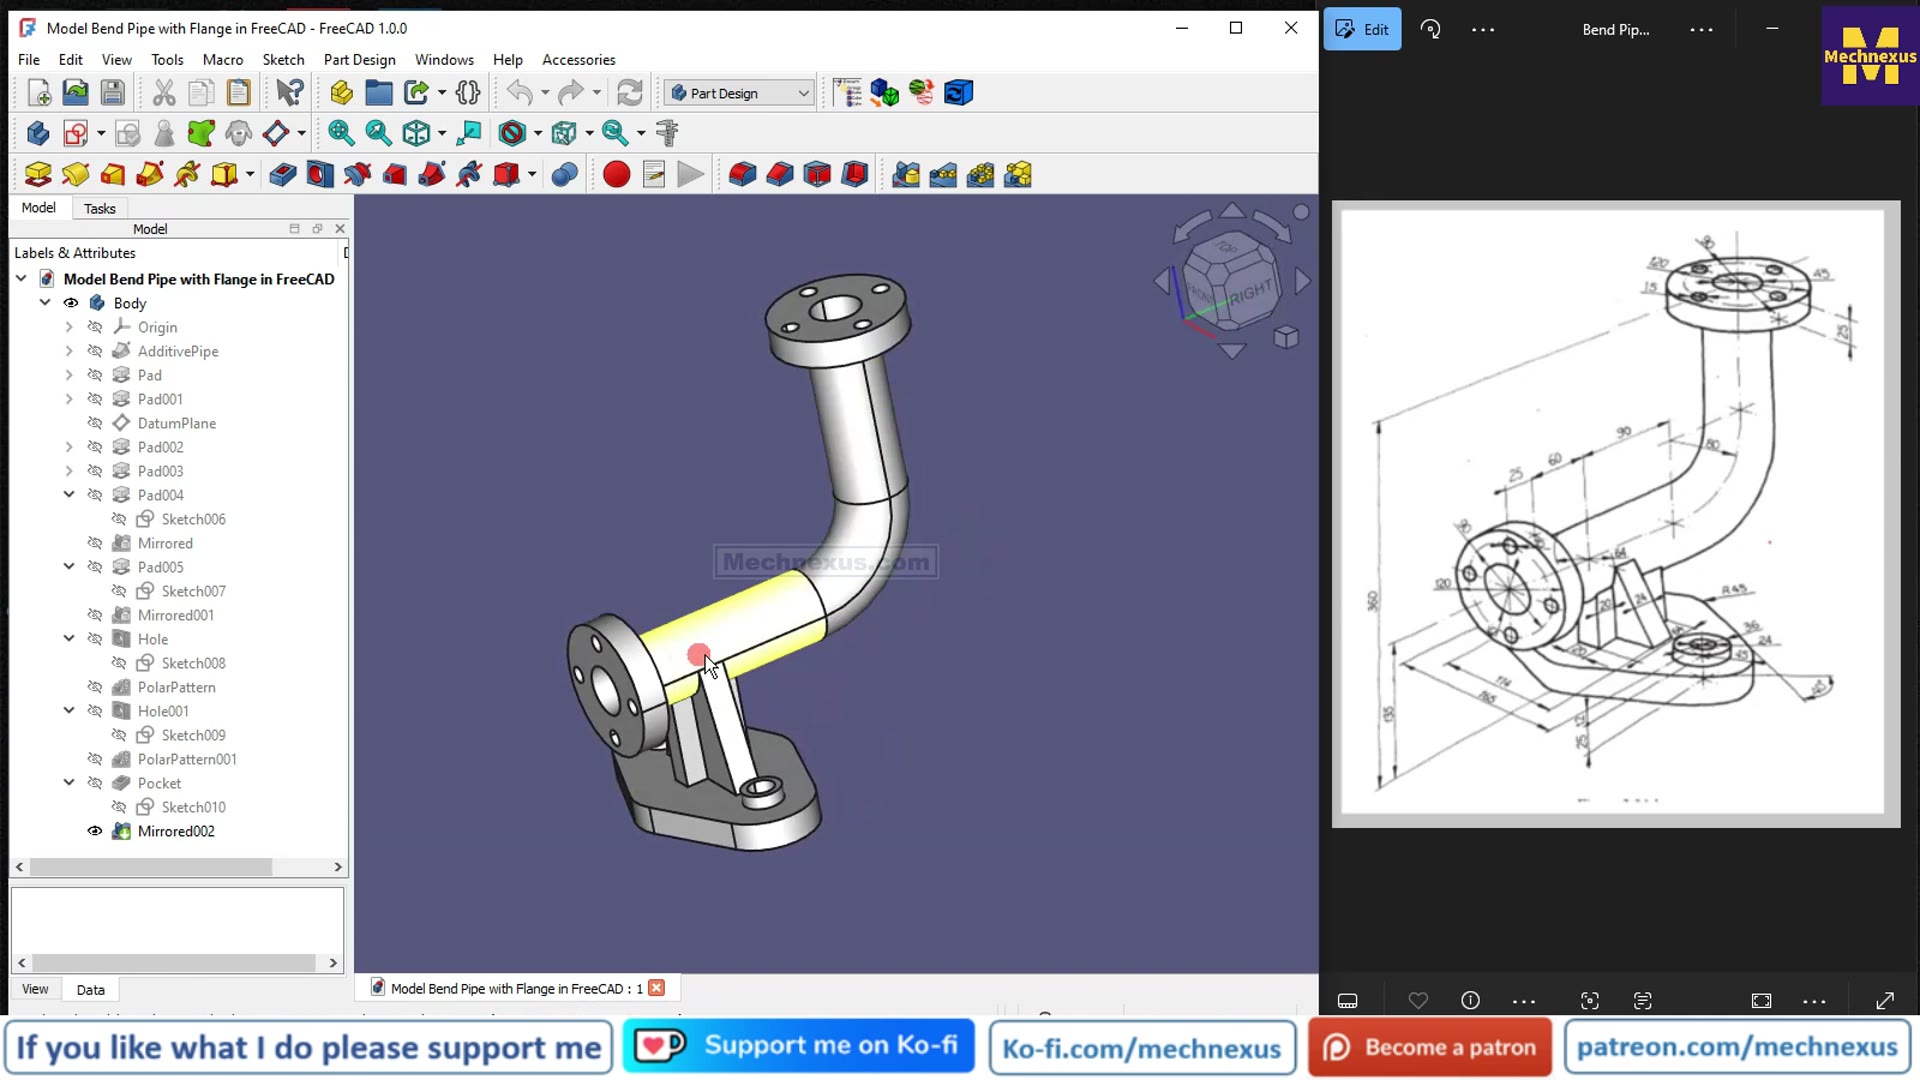1920x1080 pixels.
Task: Click the Create sketch icon
Action: pos(75,133)
